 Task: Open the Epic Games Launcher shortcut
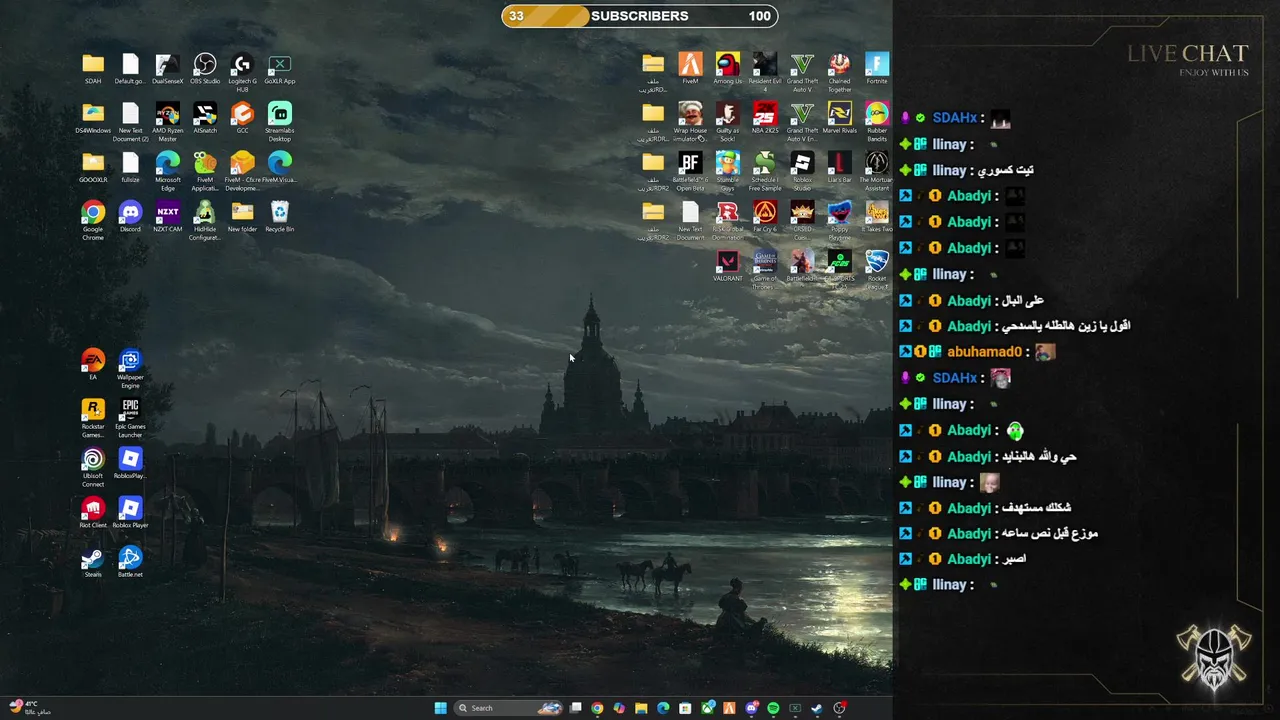[x=130, y=417]
